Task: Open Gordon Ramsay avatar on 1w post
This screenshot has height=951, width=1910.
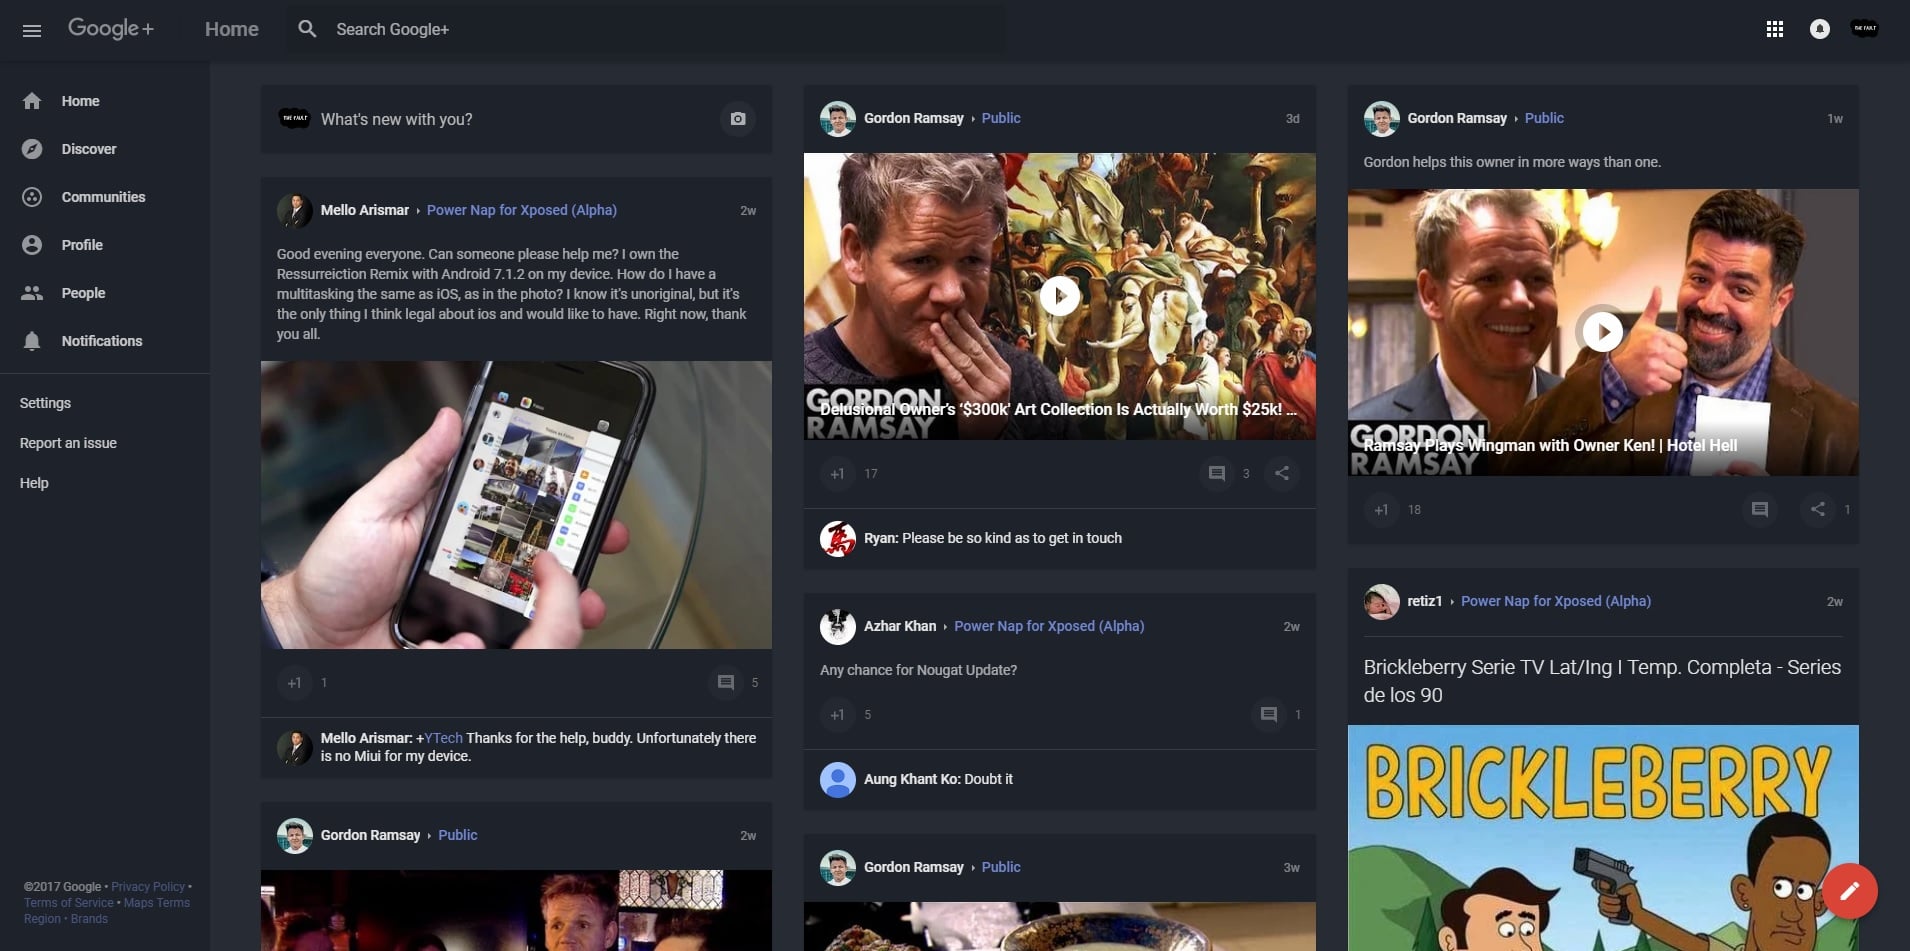Action: [x=1382, y=119]
